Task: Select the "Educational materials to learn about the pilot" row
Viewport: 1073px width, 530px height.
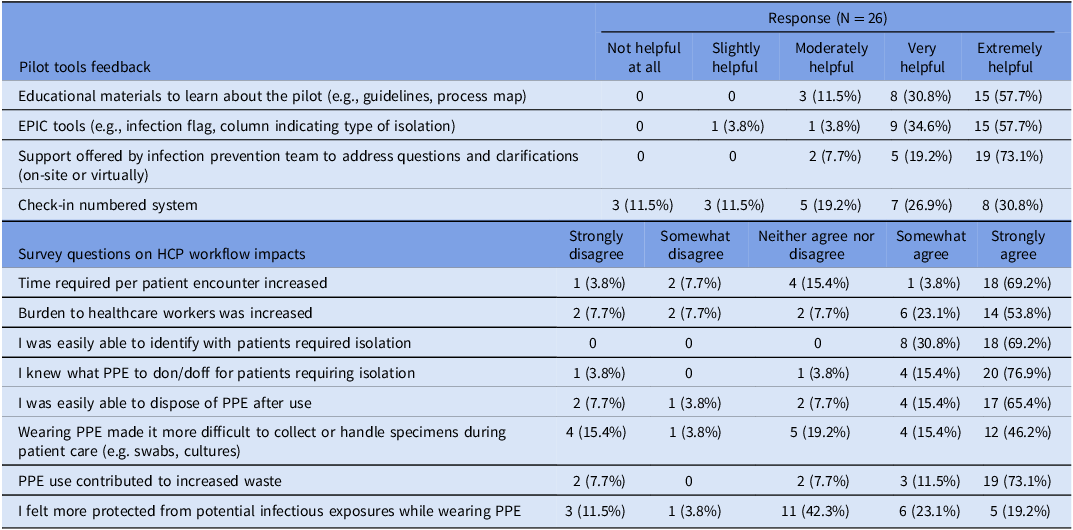Action: 273,97
